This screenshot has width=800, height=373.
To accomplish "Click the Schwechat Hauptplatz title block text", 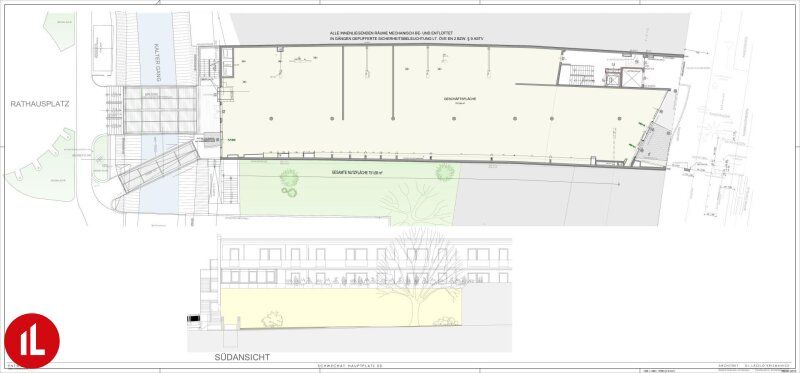I will pos(342,366).
